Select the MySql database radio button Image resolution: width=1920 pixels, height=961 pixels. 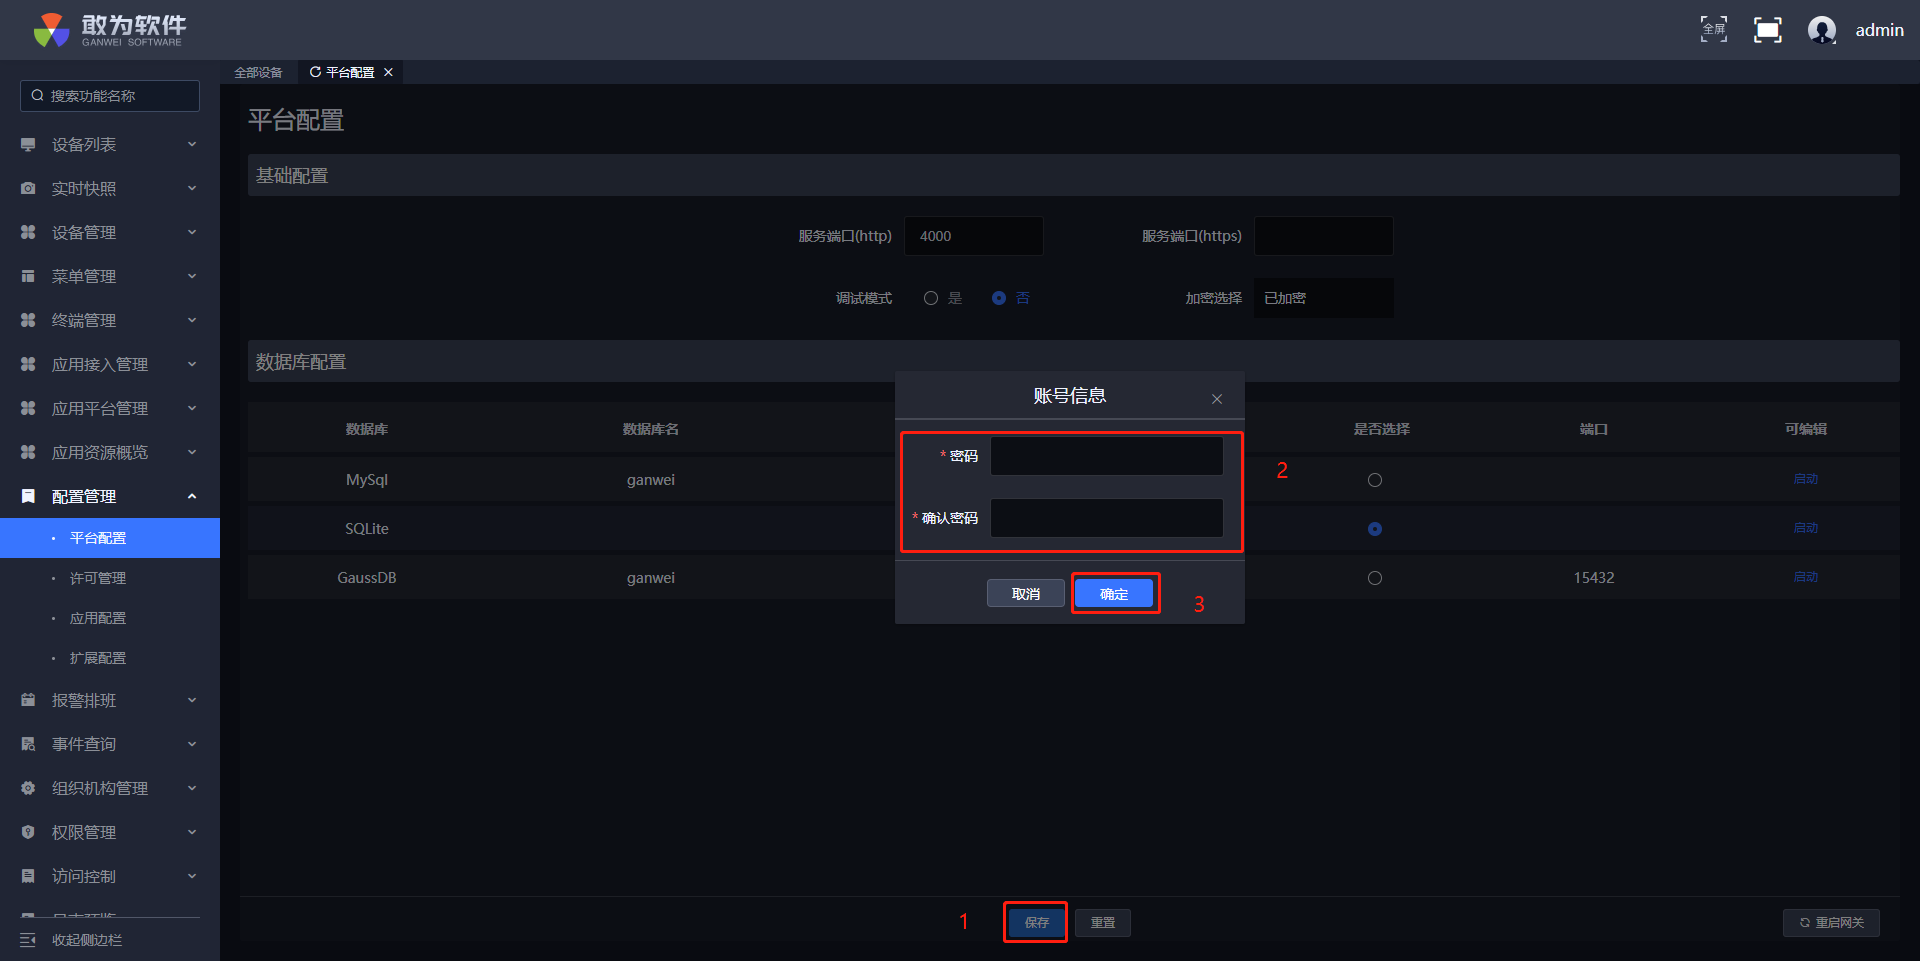coord(1374,480)
